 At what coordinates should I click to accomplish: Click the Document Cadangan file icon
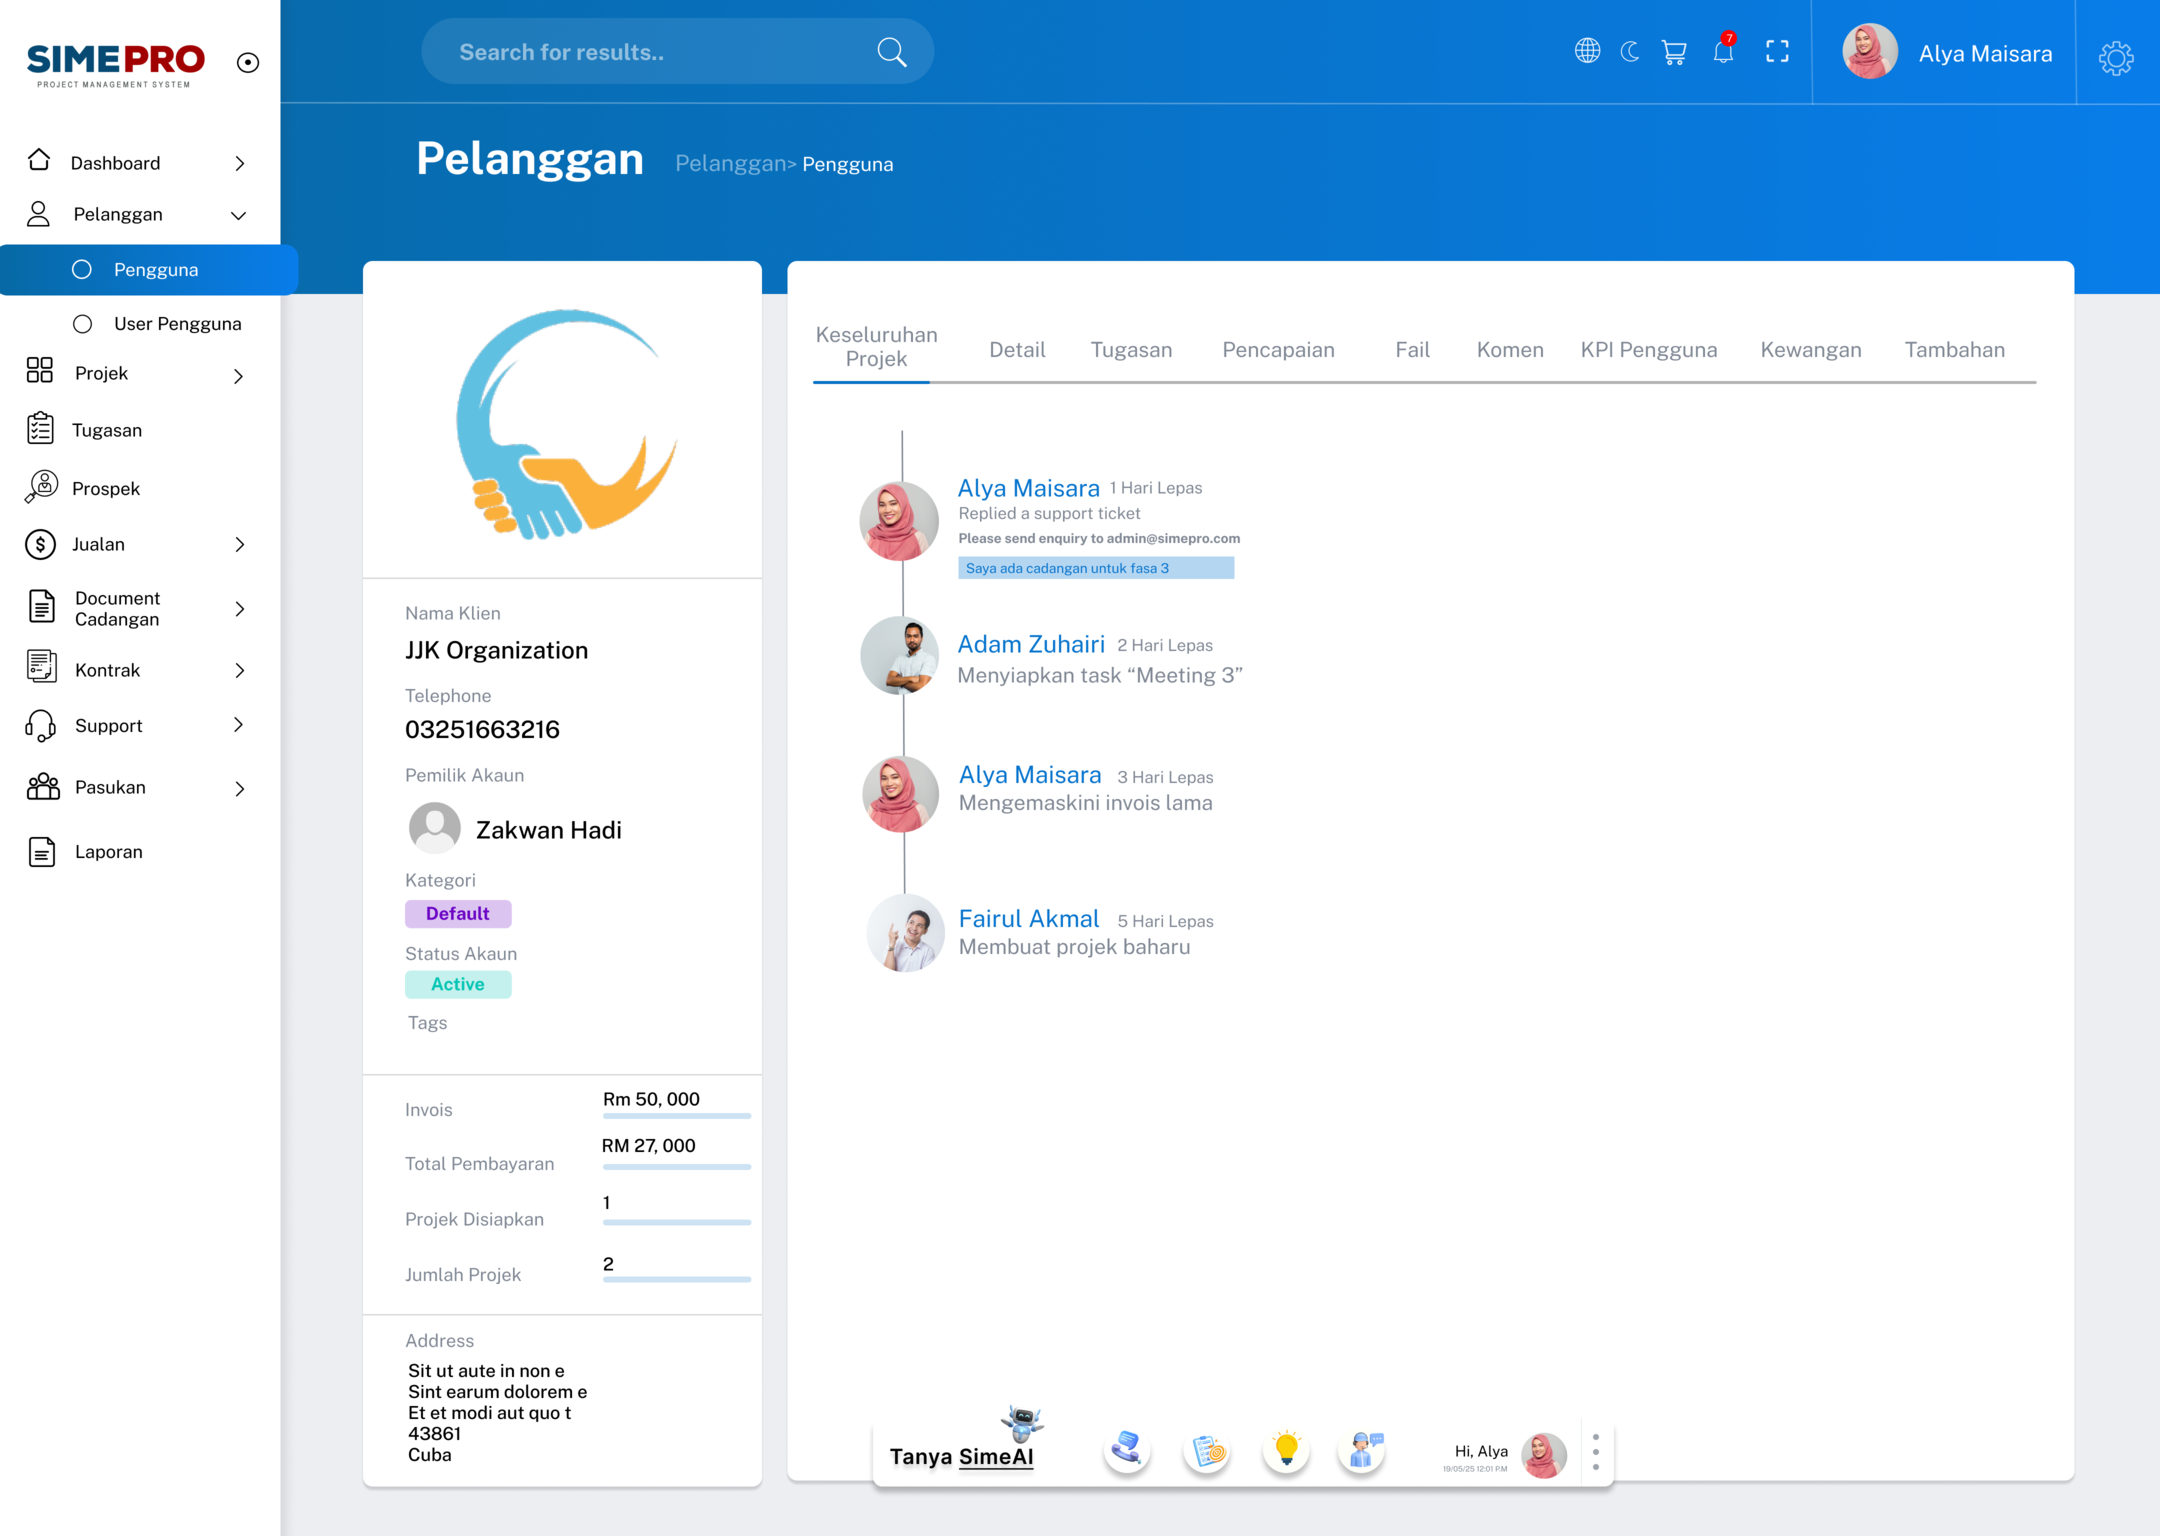pos(41,606)
